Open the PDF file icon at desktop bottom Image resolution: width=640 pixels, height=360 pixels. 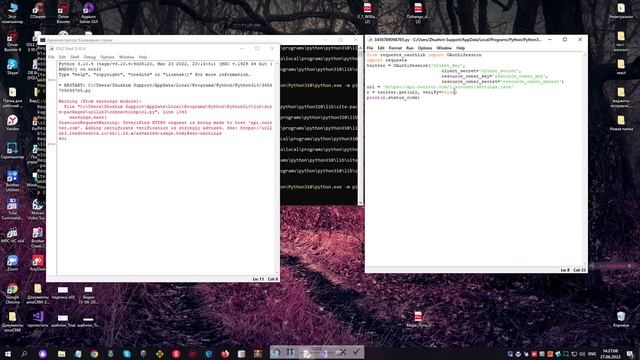[x=418, y=319]
